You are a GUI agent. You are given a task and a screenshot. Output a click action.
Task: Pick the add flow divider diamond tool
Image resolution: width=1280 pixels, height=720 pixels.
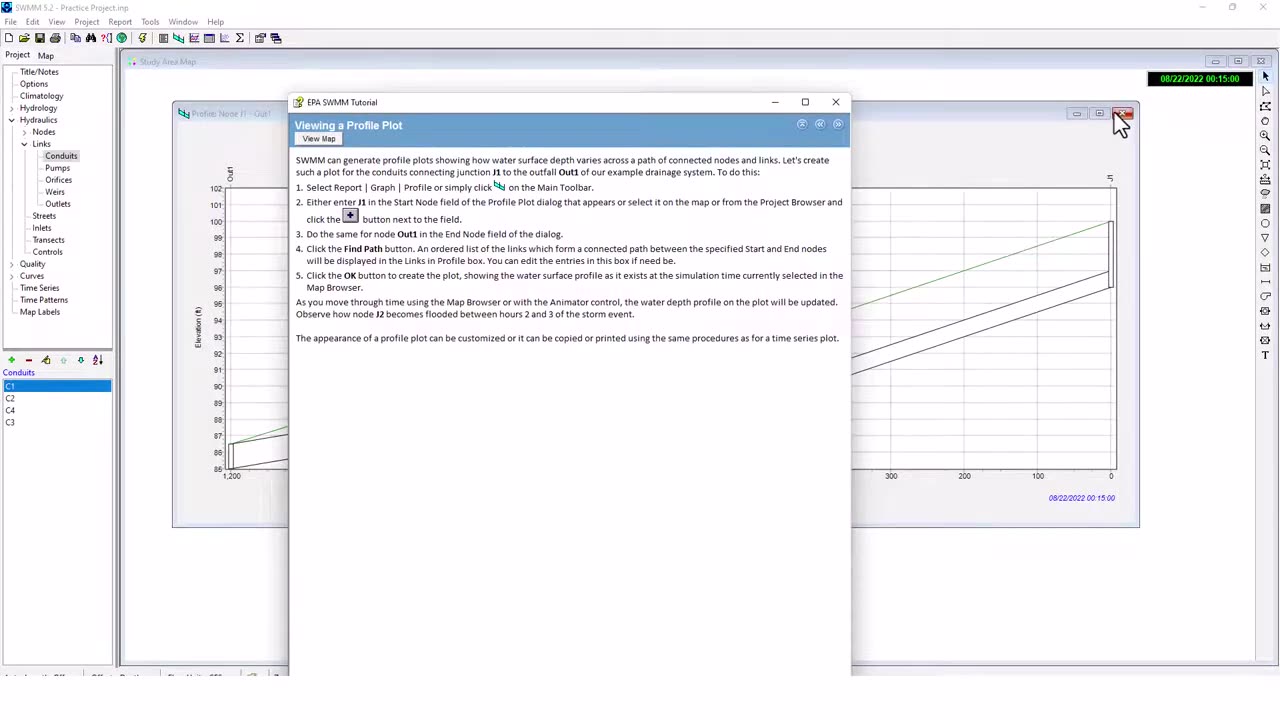pos(1265,252)
